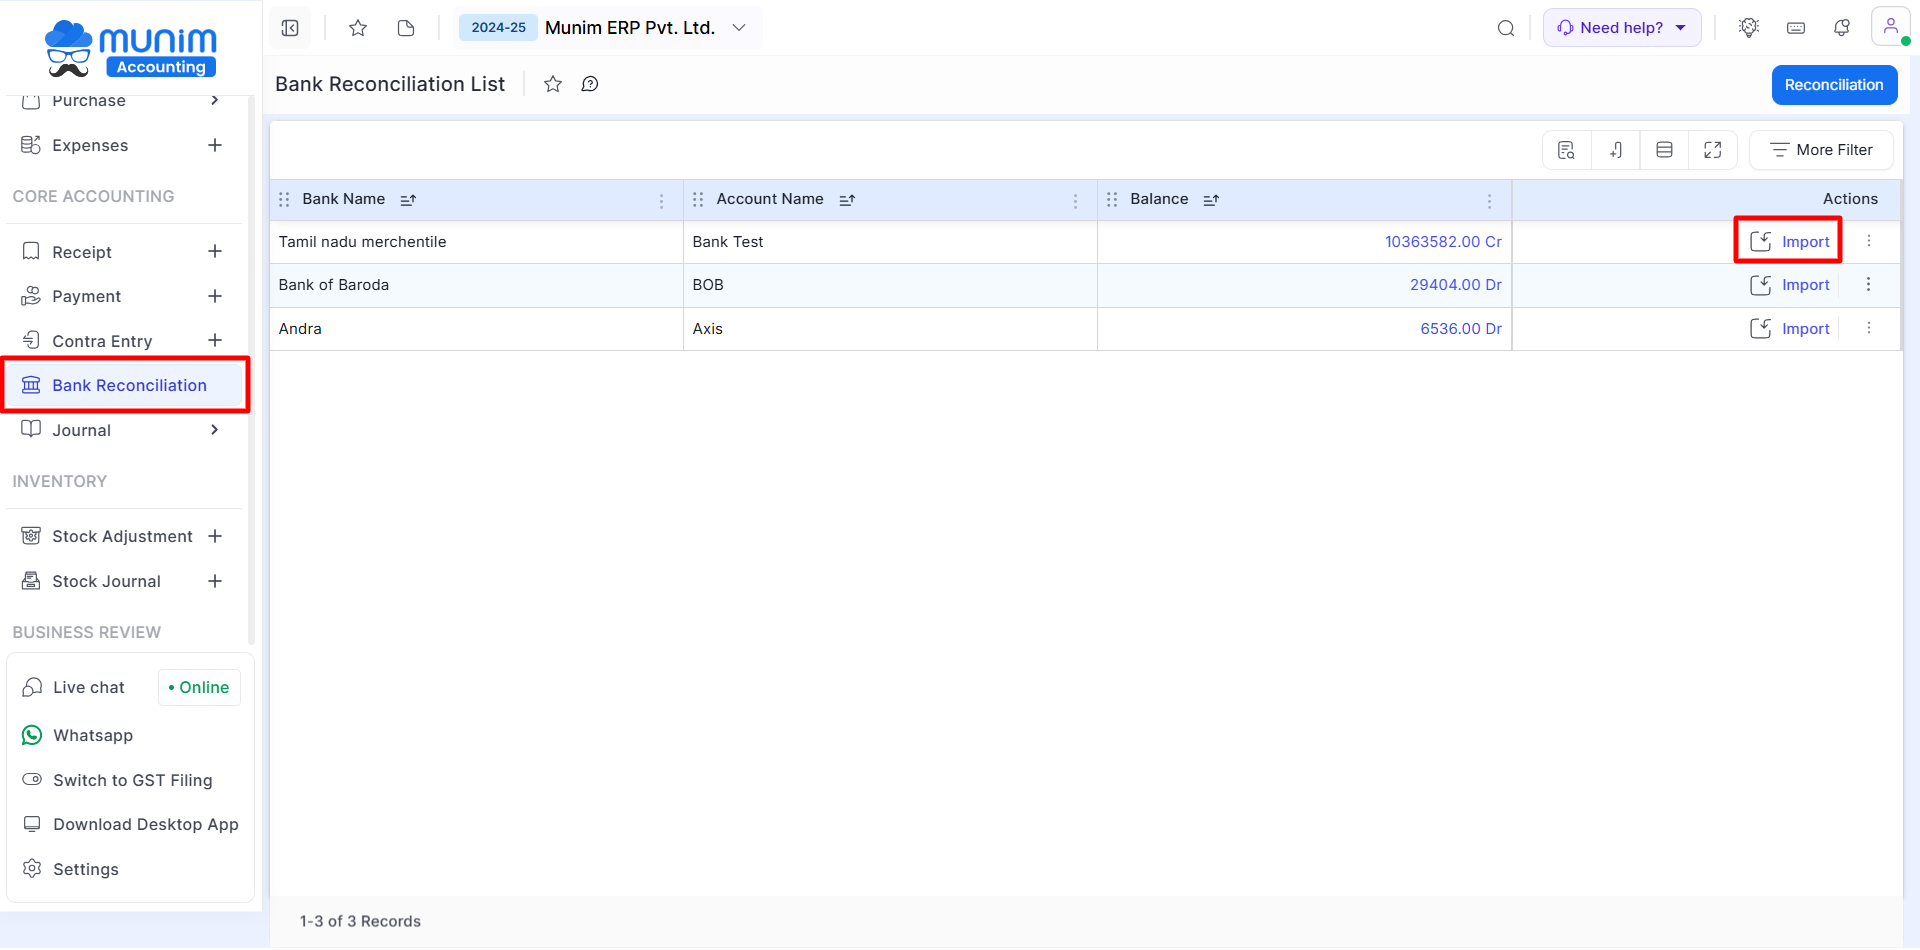Expand the Purchase menu chevron

(x=215, y=100)
